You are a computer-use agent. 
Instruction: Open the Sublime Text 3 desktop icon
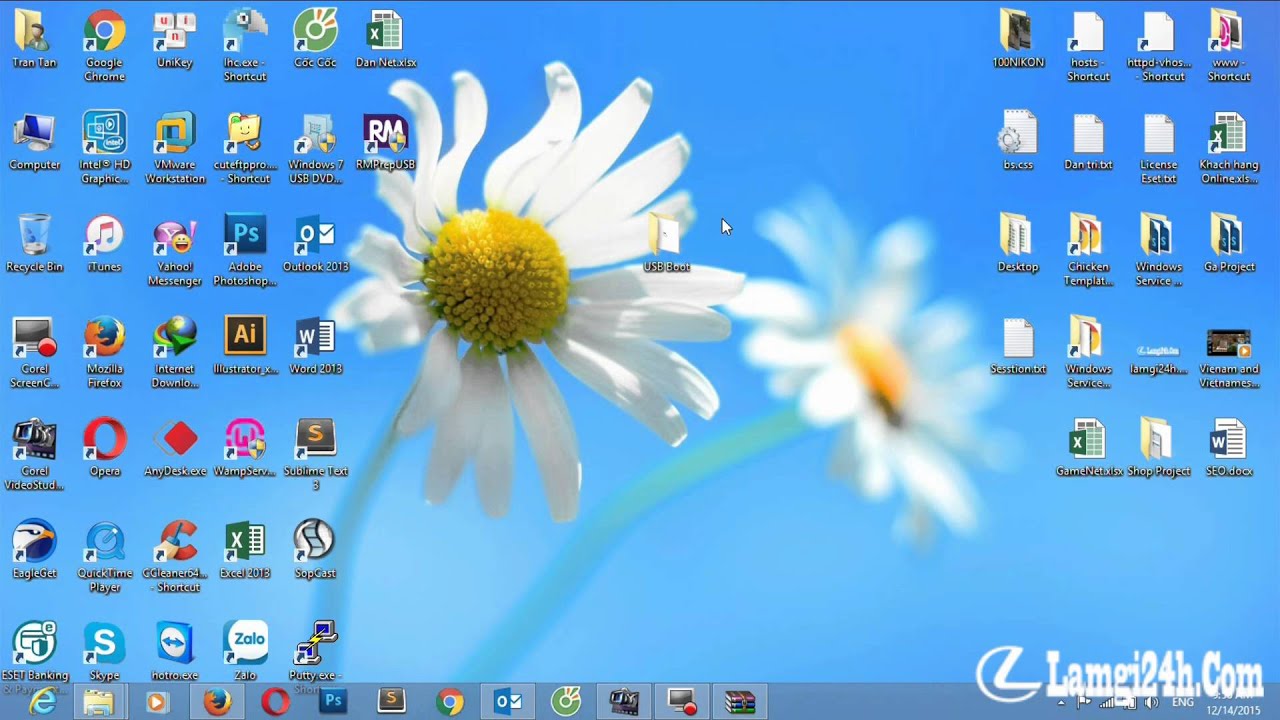click(315, 454)
